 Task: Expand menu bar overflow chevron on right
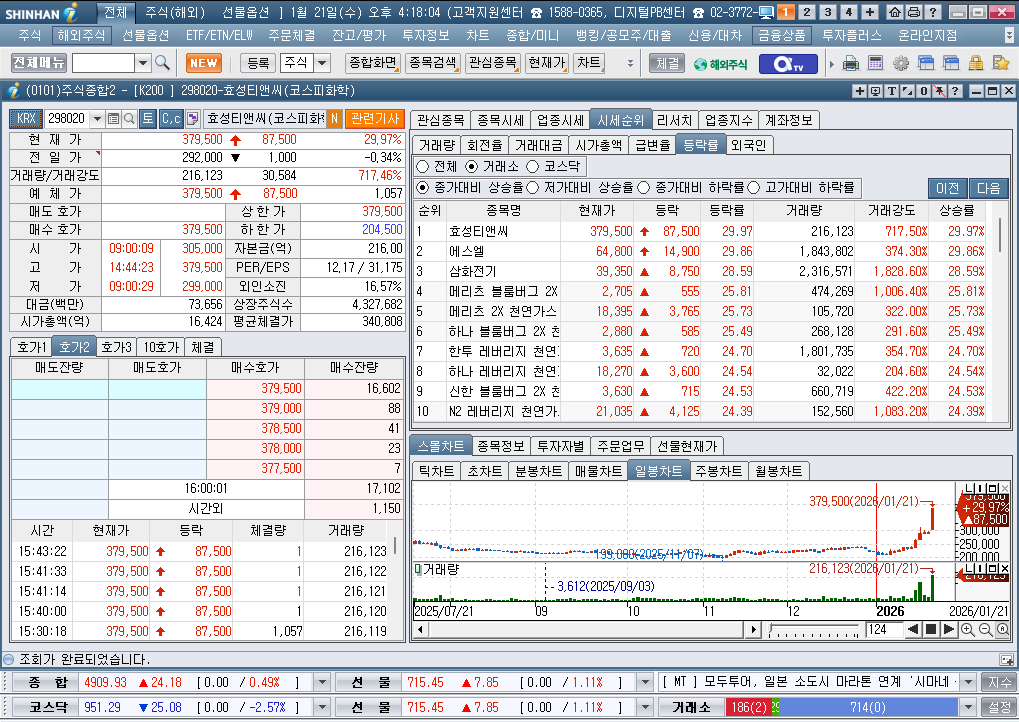pos(1009,35)
